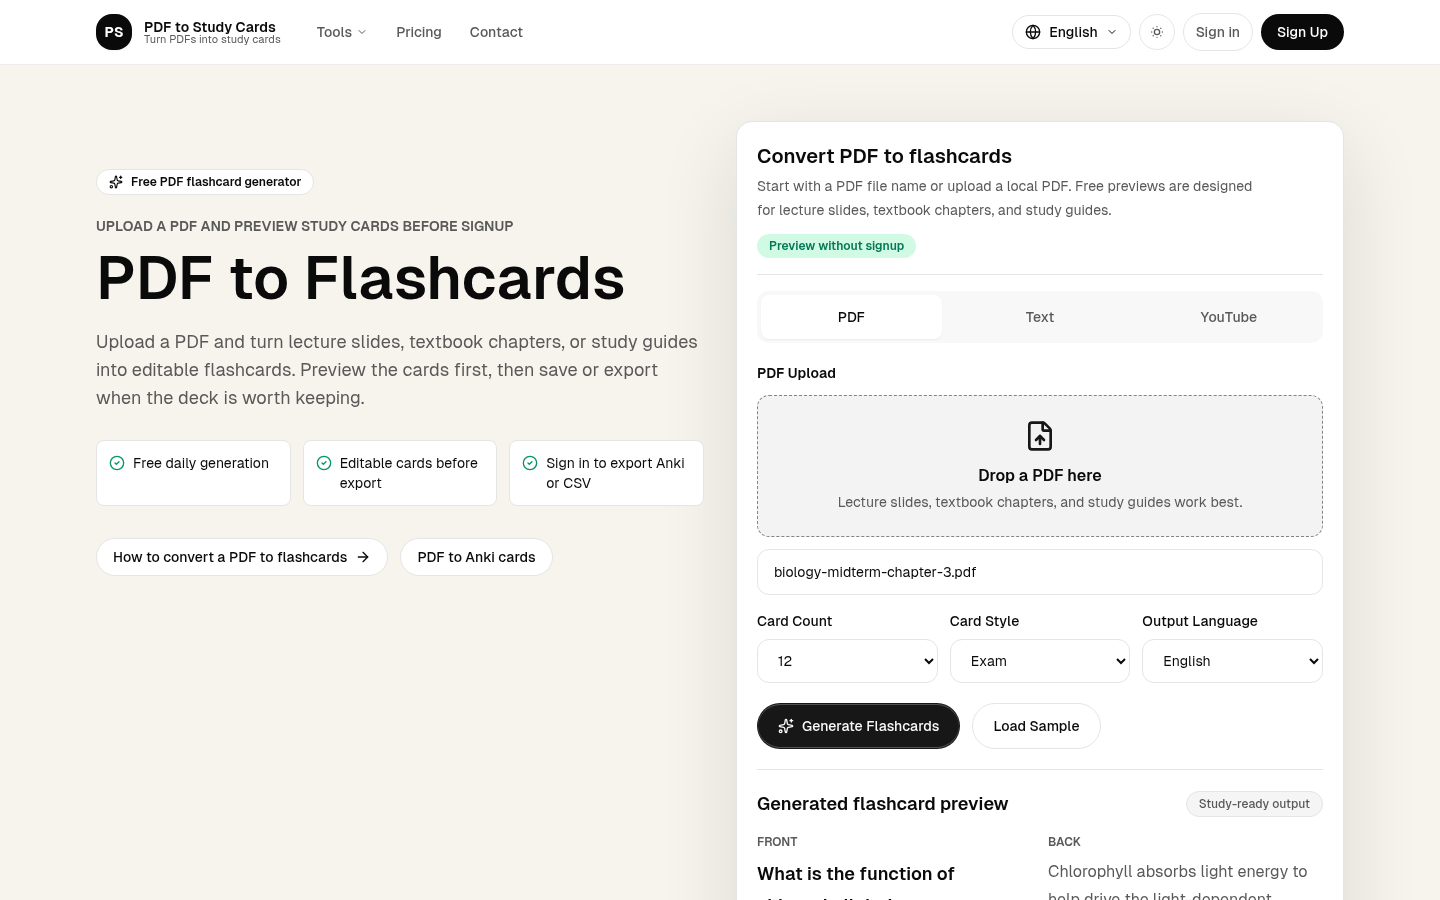The height and width of the screenshot is (900, 1440).
Task: Click the PDF to Study Cards site title
Action: pyautogui.click(x=210, y=27)
